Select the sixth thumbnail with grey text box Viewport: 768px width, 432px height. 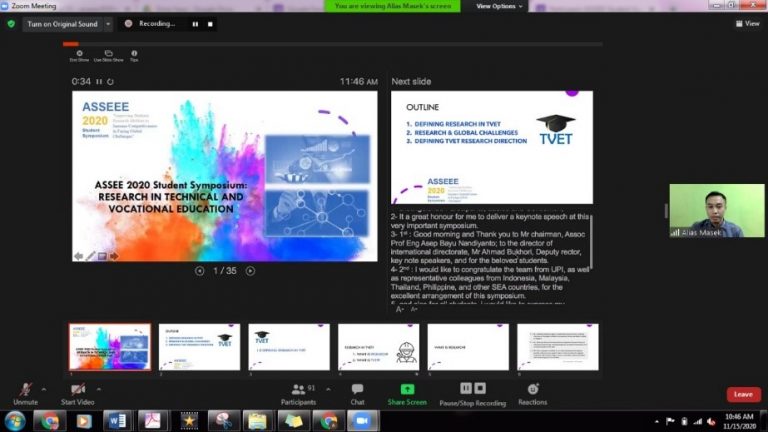[558, 347]
